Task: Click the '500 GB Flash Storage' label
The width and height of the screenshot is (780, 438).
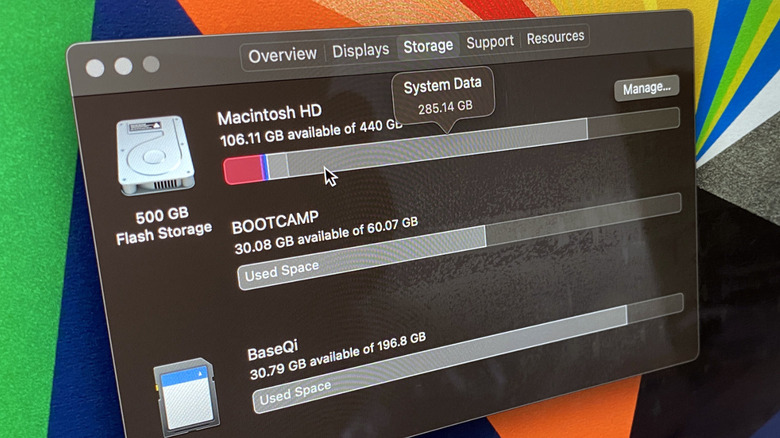Action: click(164, 226)
